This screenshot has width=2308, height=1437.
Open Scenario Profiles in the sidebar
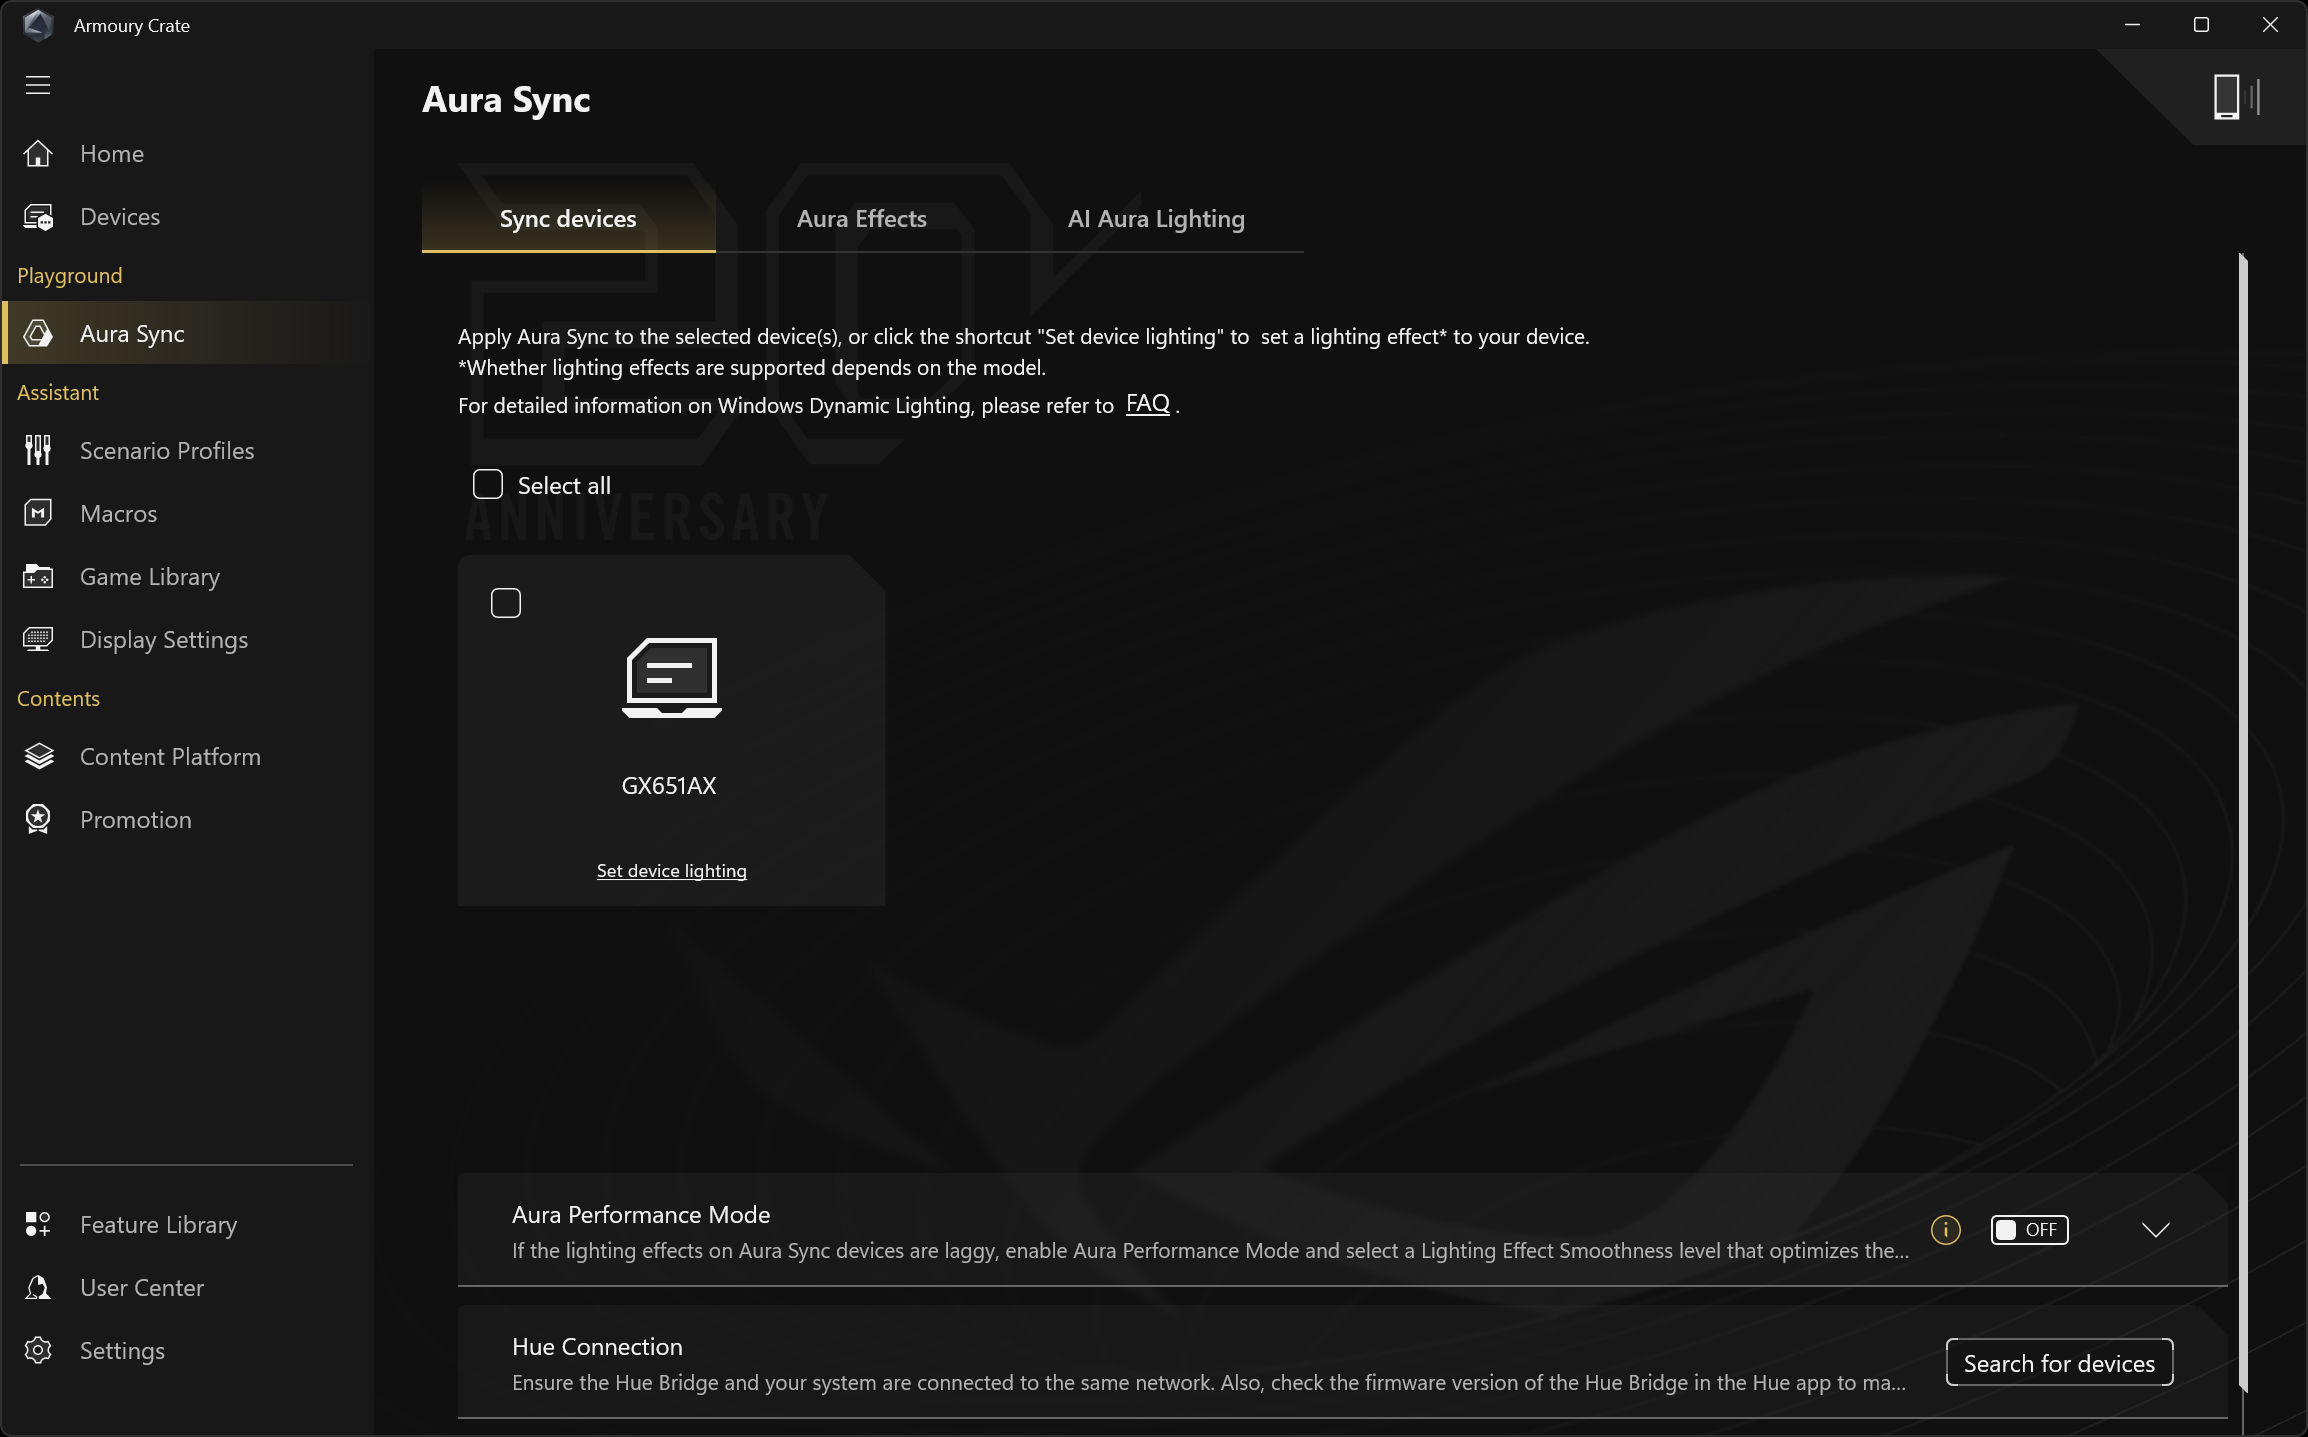pyautogui.click(x=186, y=450)
